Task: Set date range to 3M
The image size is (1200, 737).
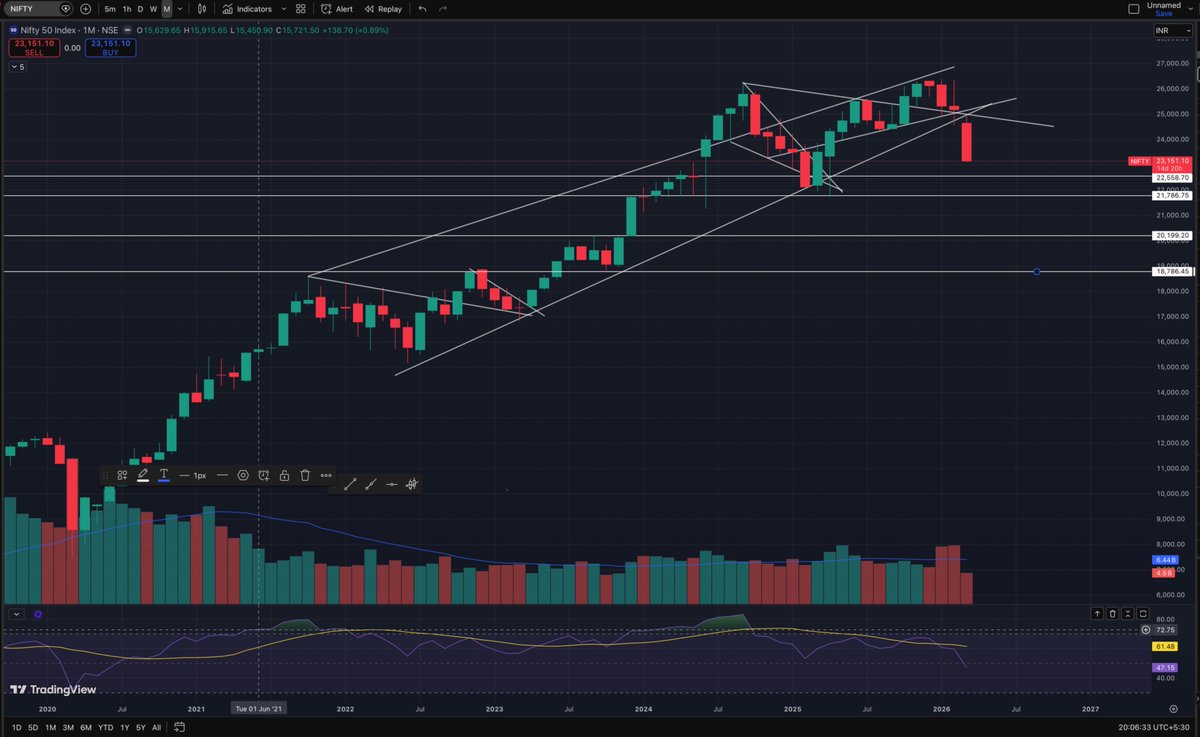Action: coord(69,727)
